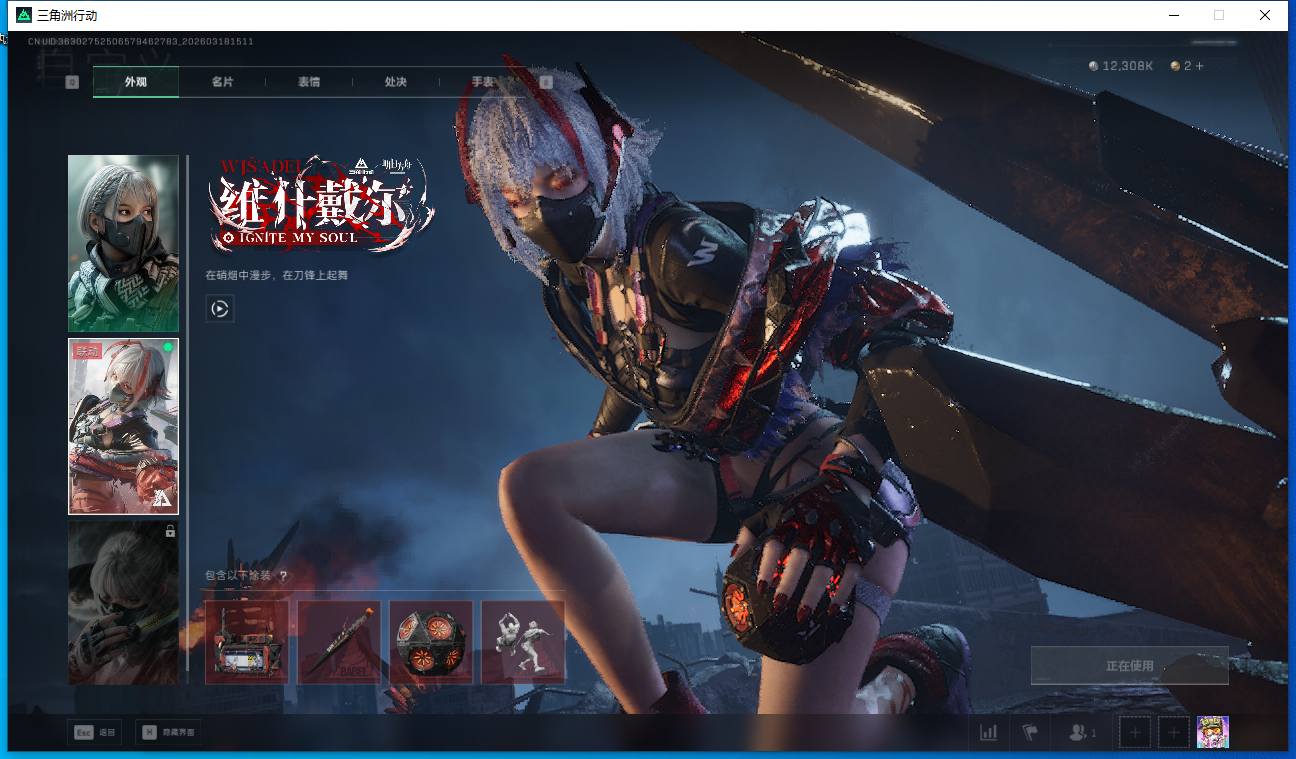Minimize the 三角洲行动 window

point(1173,15)
